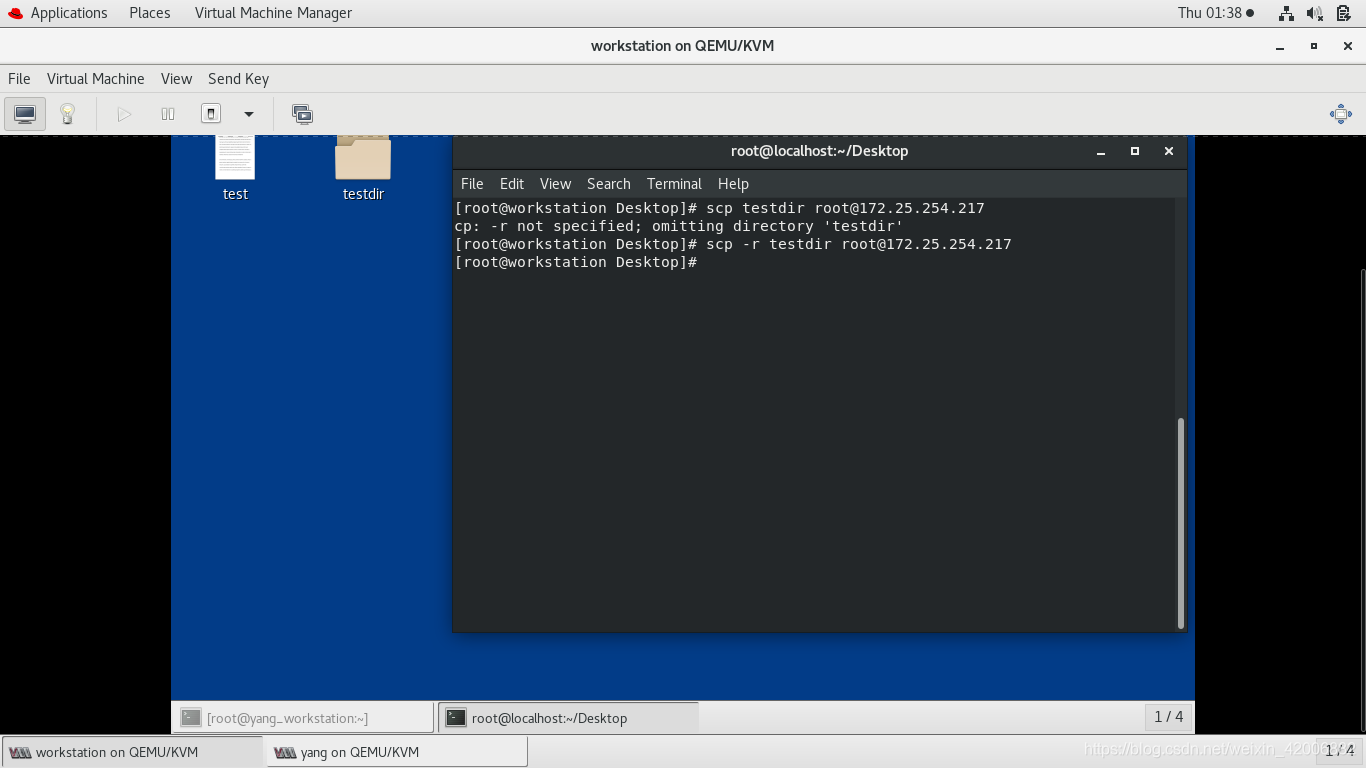The width and height of the screenshot is (1366, 768).
Task: Manage VM snapshots icon
Action: (x=302, y=114)
